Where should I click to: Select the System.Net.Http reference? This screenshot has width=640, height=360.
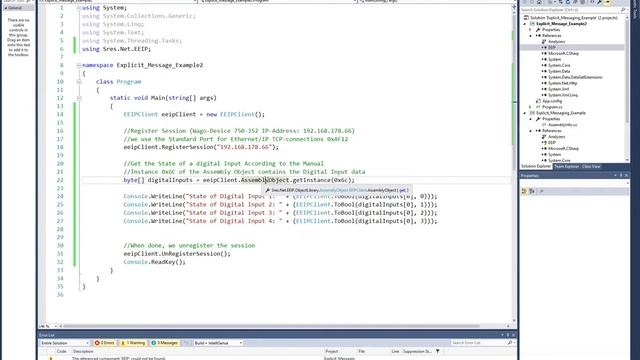point(562,83)
